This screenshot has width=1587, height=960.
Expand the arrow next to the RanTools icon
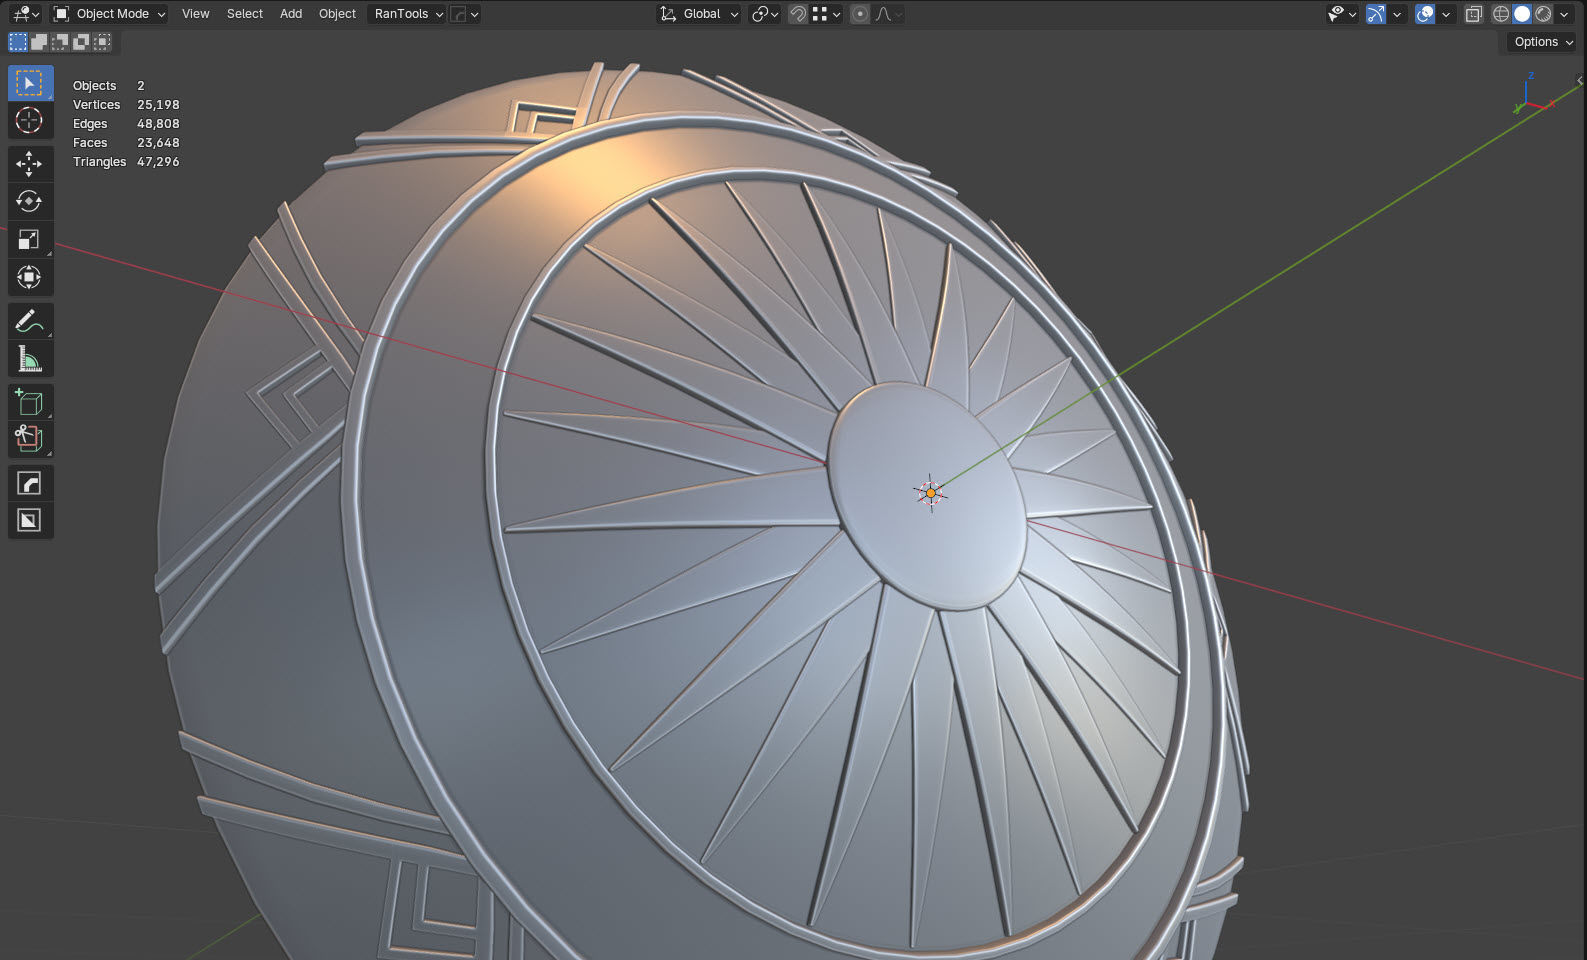click(474, 14)
